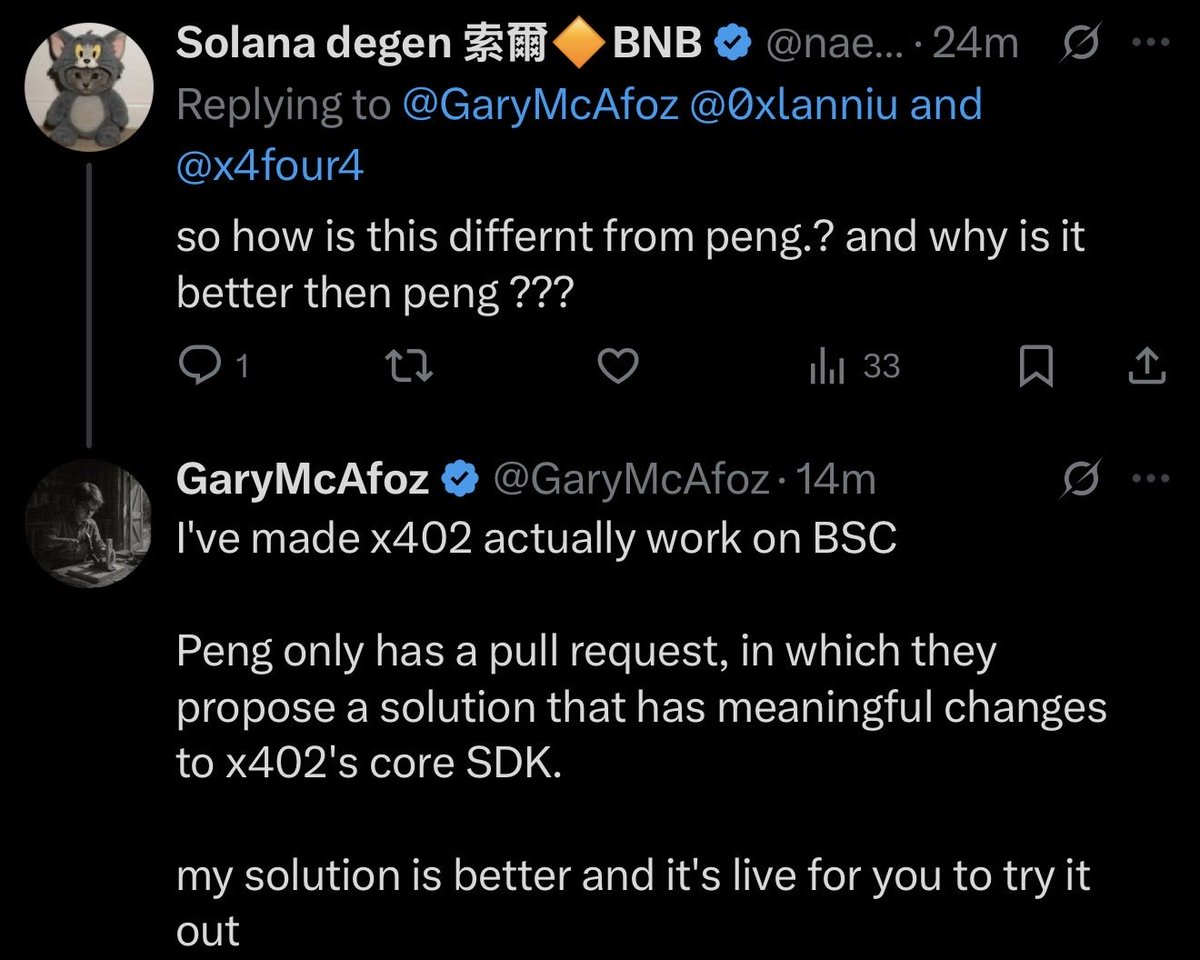1200x960 pixels.
Task: Share Solana degen's tweet
Action: pos(1147,369)
